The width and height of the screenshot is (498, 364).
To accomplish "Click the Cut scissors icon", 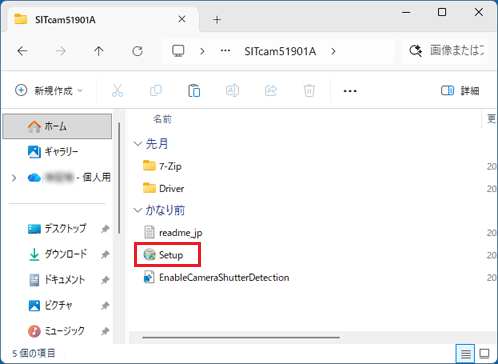I will coord(117,90).
